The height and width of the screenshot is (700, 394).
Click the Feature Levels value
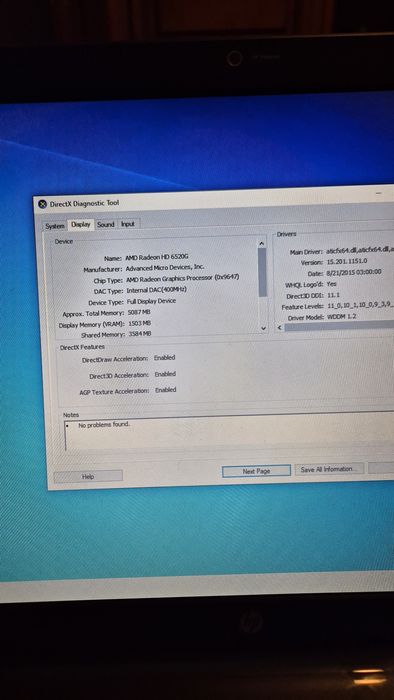pyautogui.click(x=361, y=306)
